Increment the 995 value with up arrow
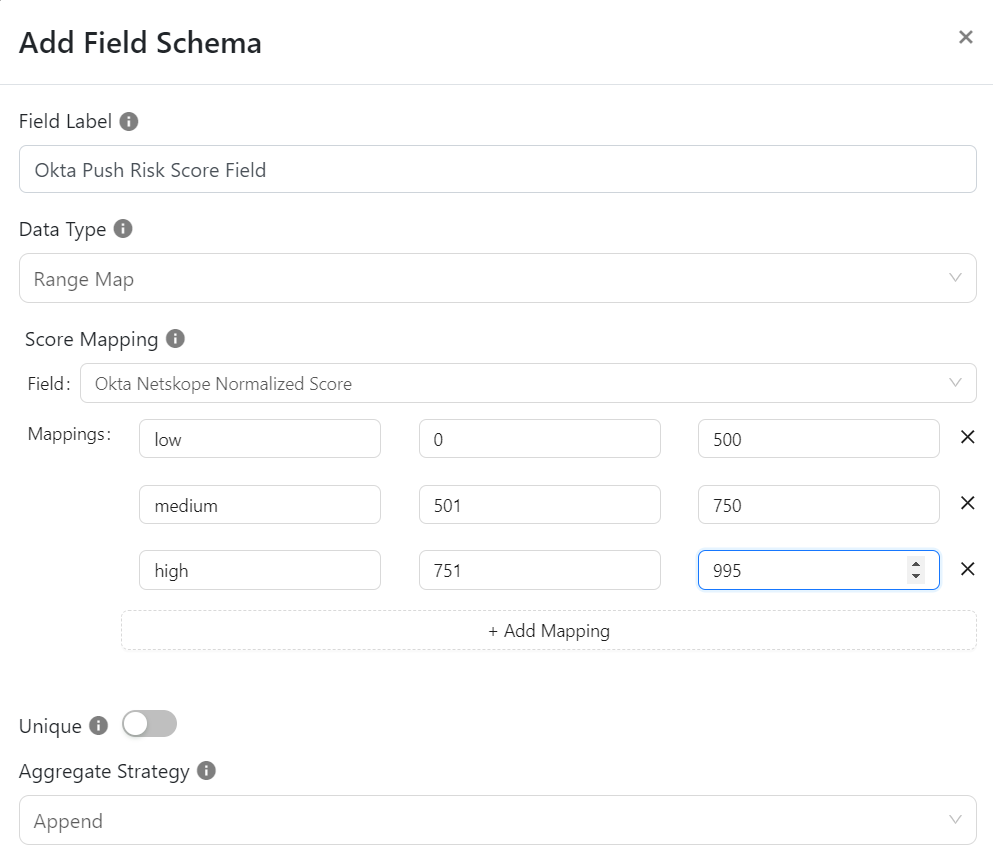This screenshot has height=854, width=993. [916, 563]
